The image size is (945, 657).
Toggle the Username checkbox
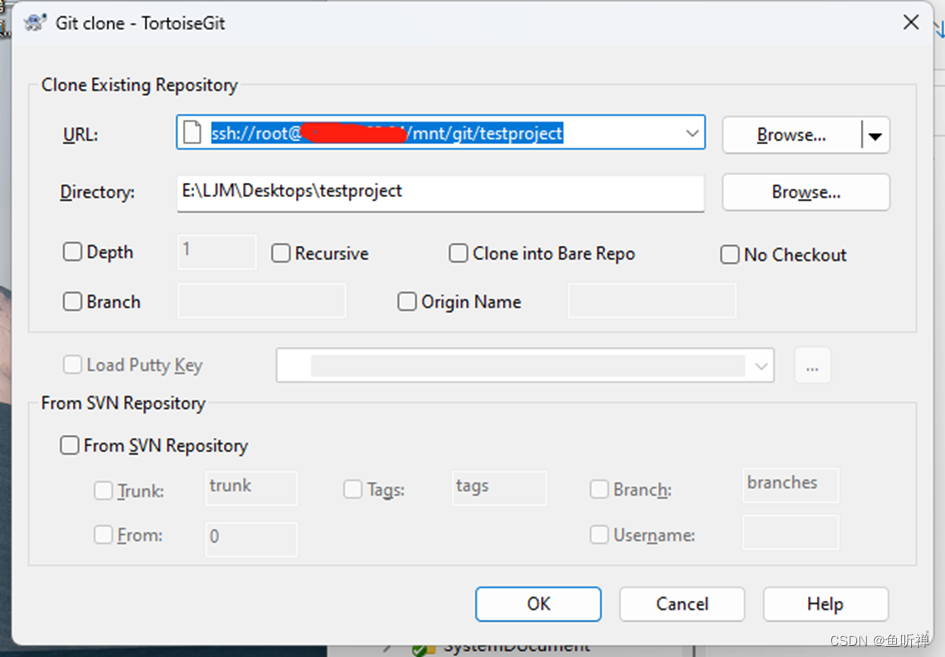coord(599,535)
